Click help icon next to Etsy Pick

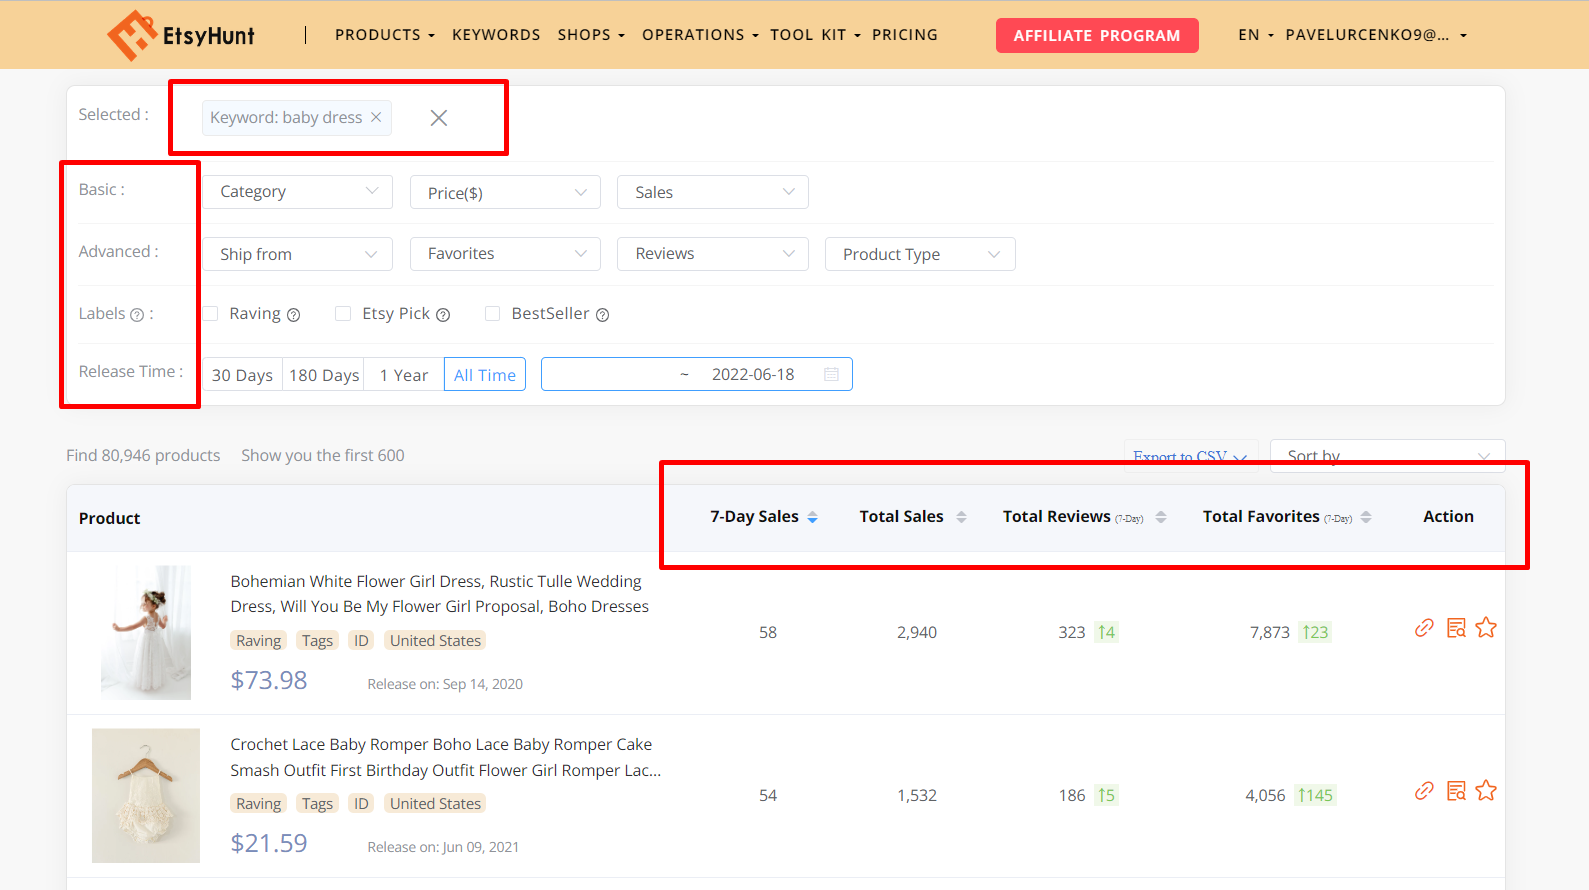pos(443,315)
